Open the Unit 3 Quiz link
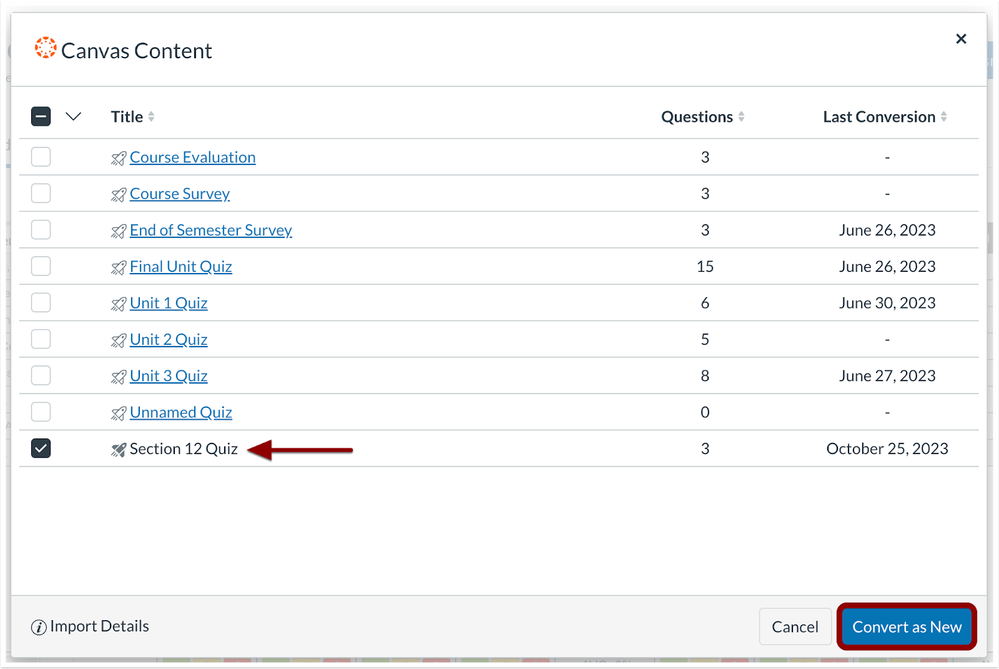Image resolution: width=999 pixels, height=669 pixels. point(168,376)
